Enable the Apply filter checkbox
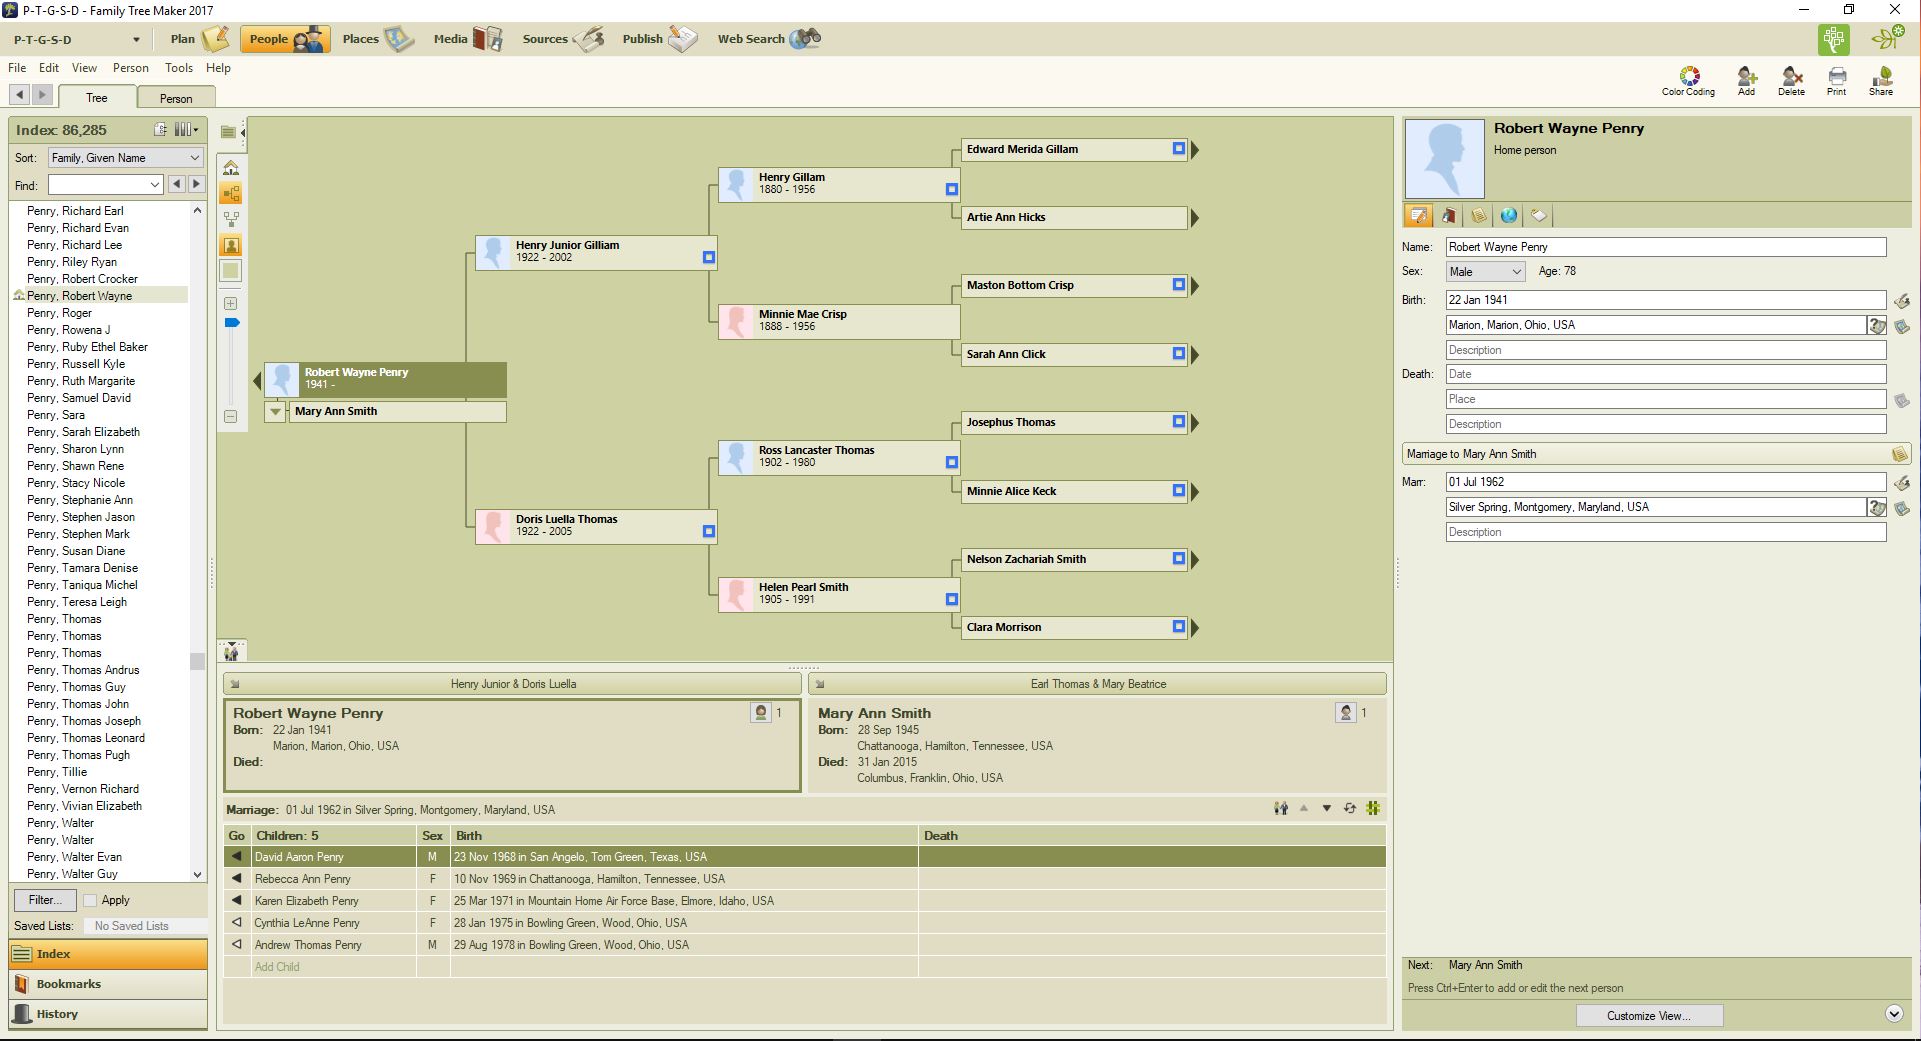The height and width of the screenshot is (1041, 1921). coord(90,900)
